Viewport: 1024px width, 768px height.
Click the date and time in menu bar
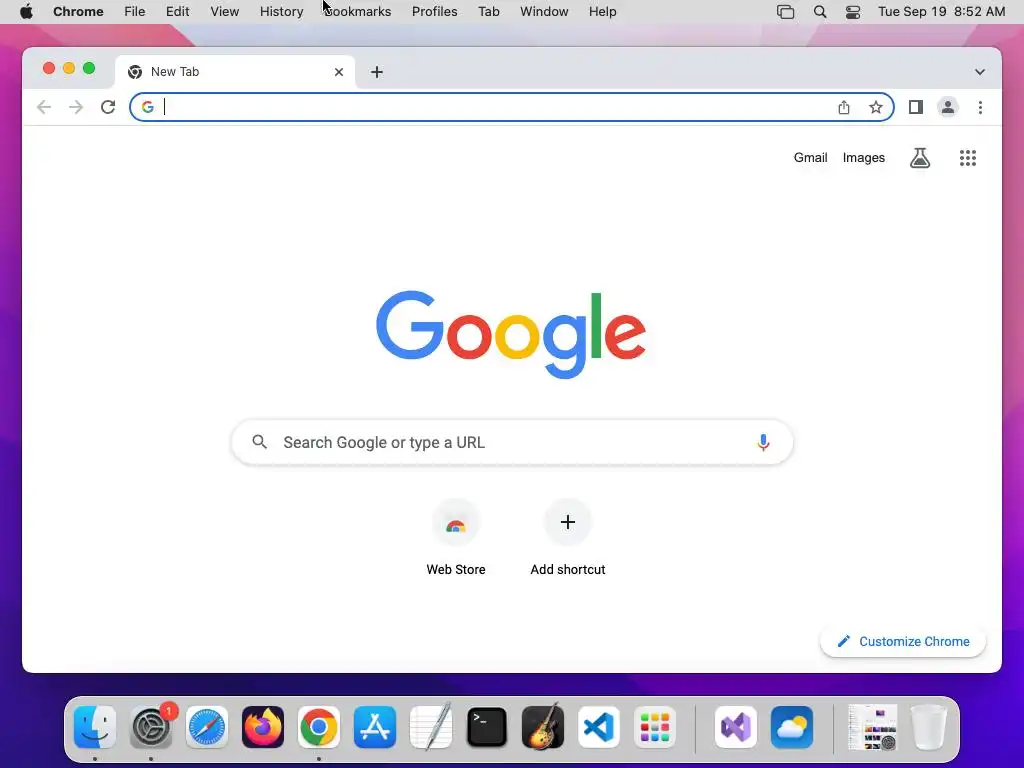(x=941, y=11)
